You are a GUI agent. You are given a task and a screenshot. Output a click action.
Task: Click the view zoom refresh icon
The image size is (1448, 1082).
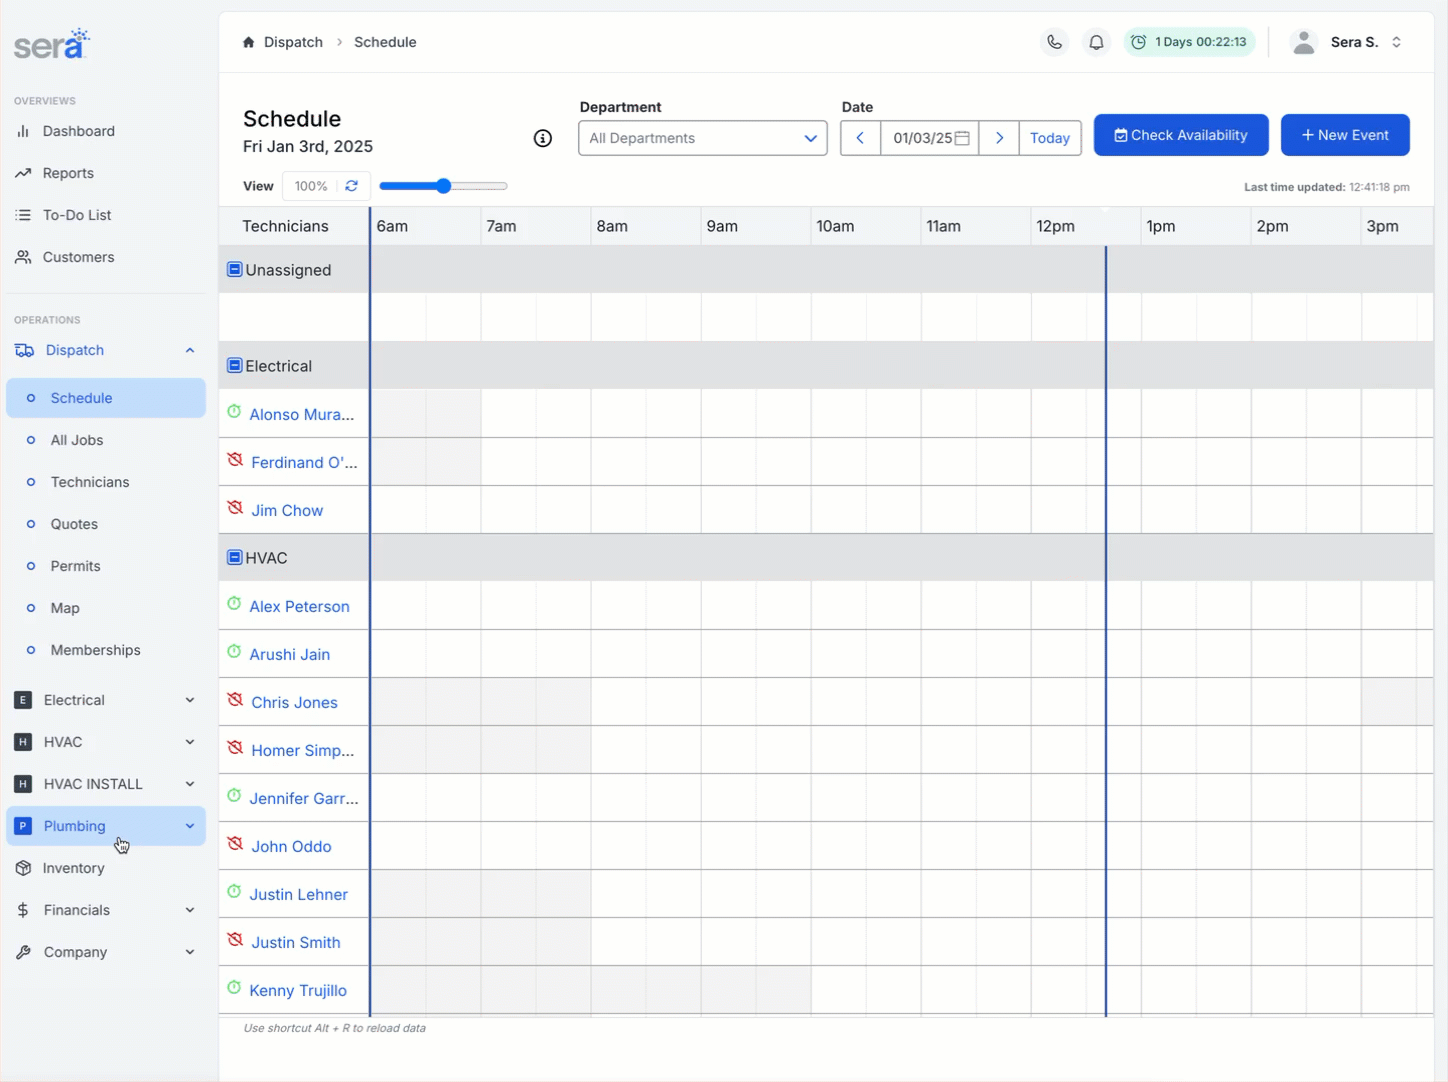click(352, 186)
